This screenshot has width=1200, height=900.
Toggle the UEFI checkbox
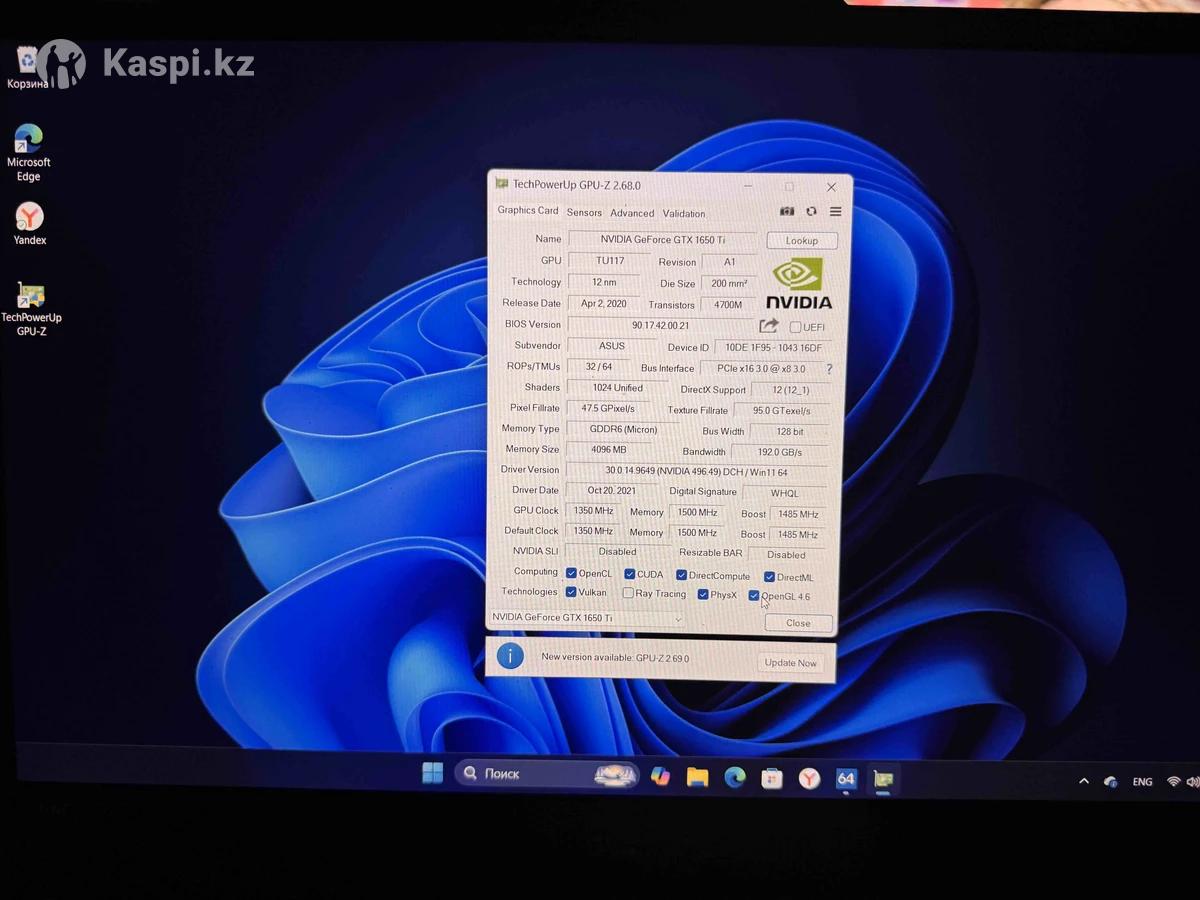coord(795,327)
